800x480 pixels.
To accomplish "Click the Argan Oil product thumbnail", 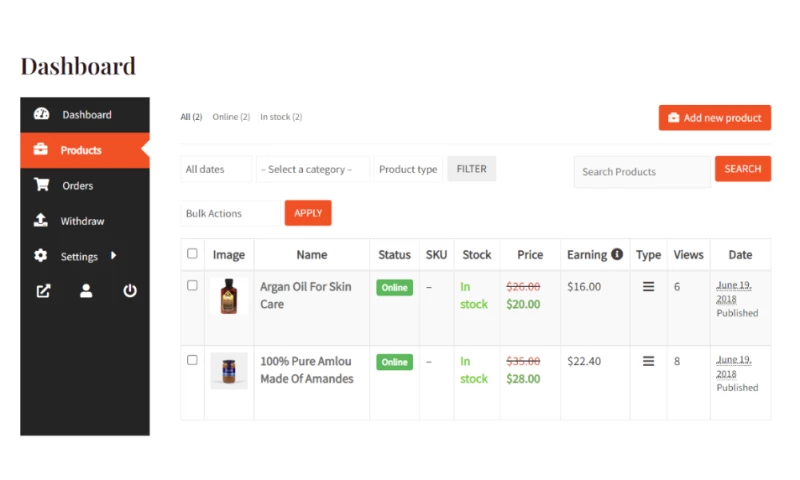I will [x=229, y=296].
